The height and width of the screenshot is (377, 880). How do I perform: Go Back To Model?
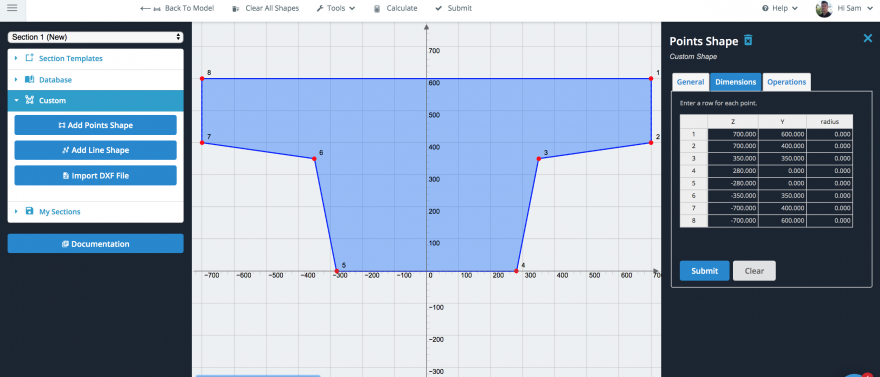click(x=177, y=8)
